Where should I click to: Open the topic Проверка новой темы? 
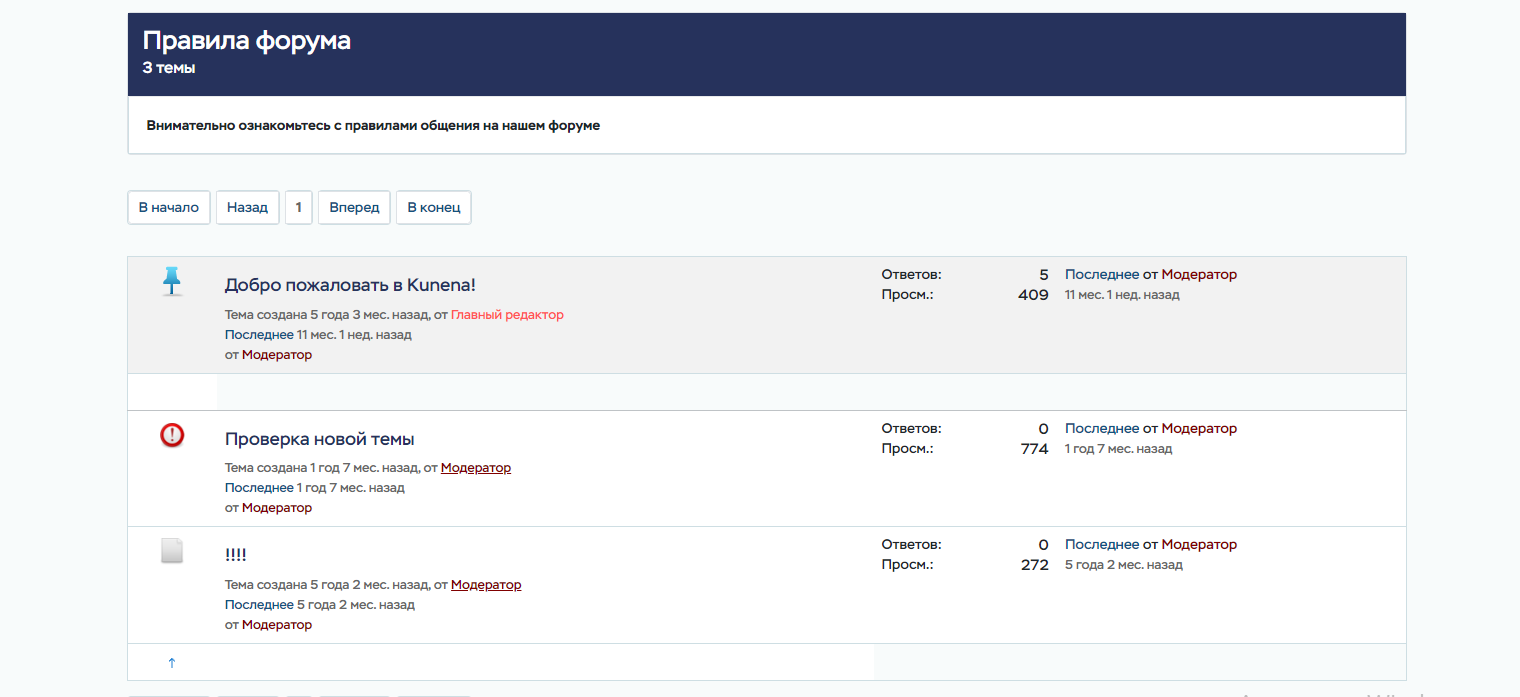click(319, 439)
